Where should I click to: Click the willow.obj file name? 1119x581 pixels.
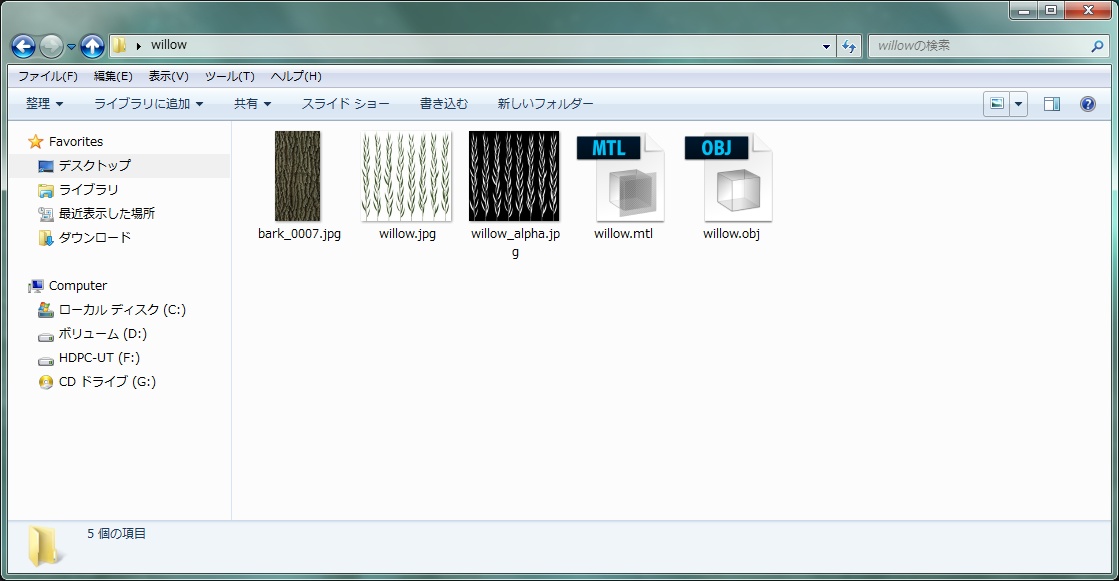[x=731, y=233]
